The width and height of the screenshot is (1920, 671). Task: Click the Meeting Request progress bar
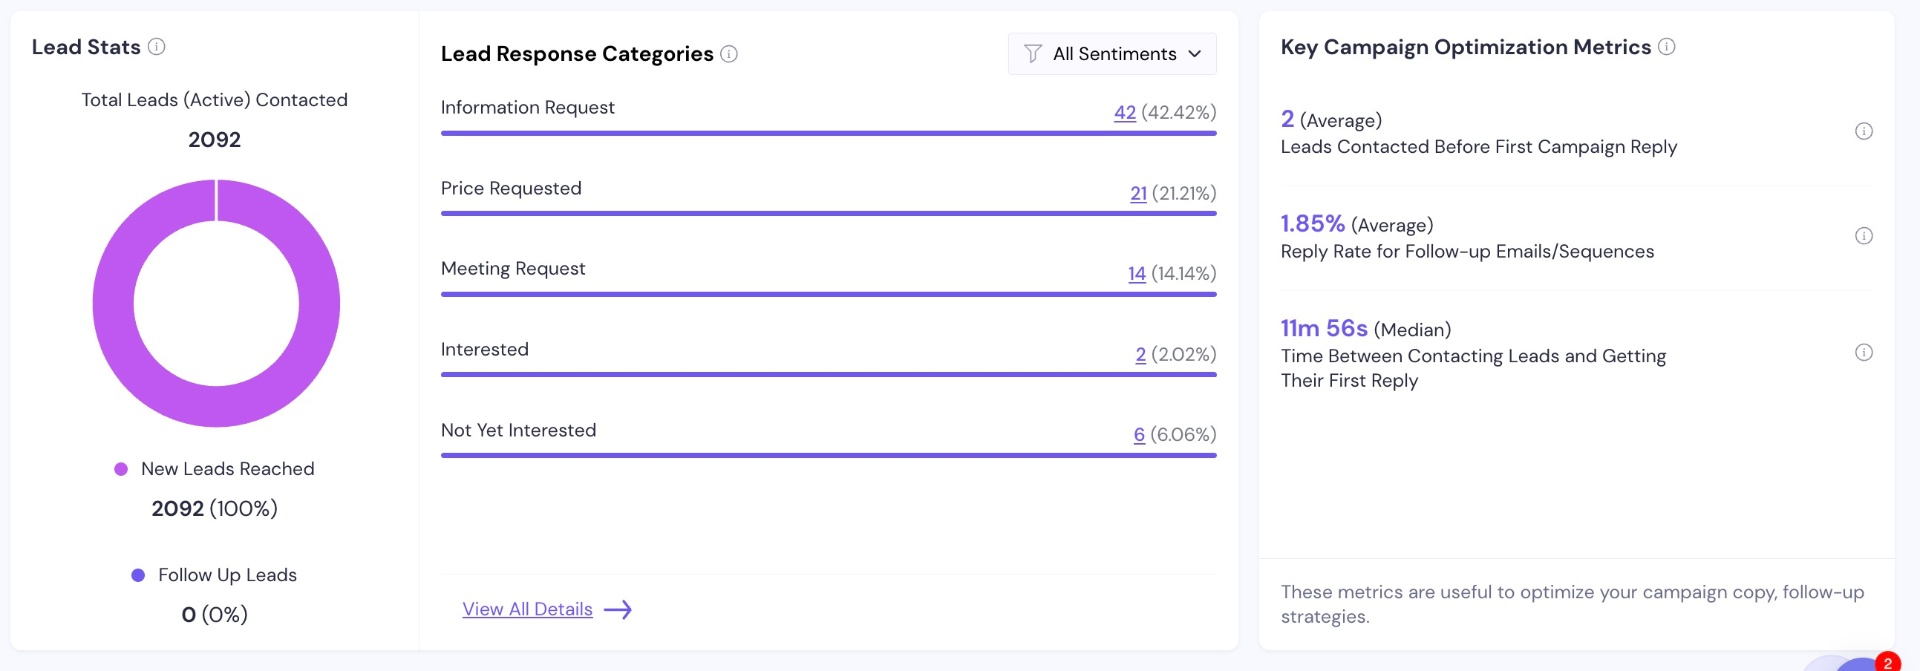point(829,294)
